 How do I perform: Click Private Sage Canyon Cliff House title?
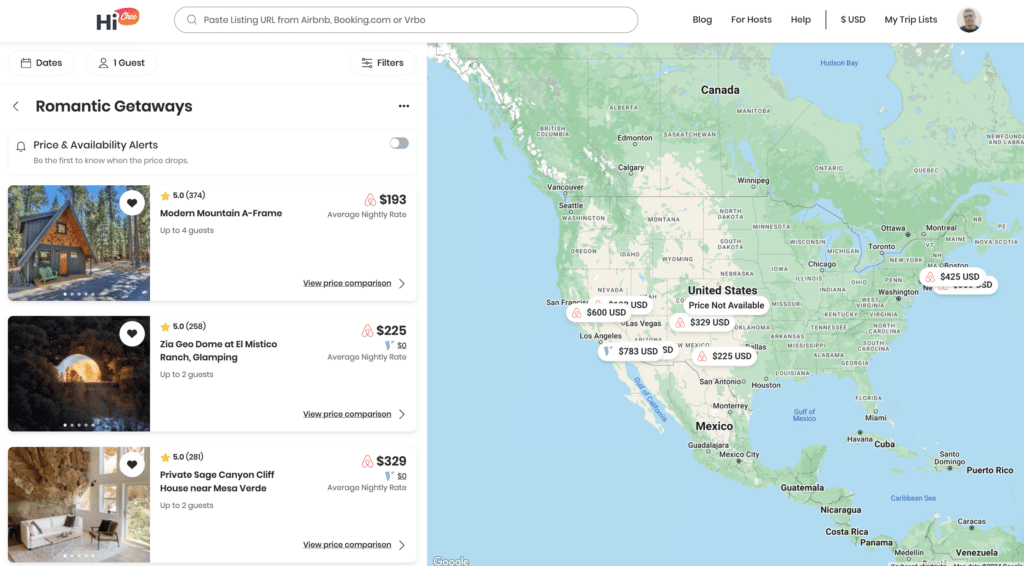tap(217, 481)
